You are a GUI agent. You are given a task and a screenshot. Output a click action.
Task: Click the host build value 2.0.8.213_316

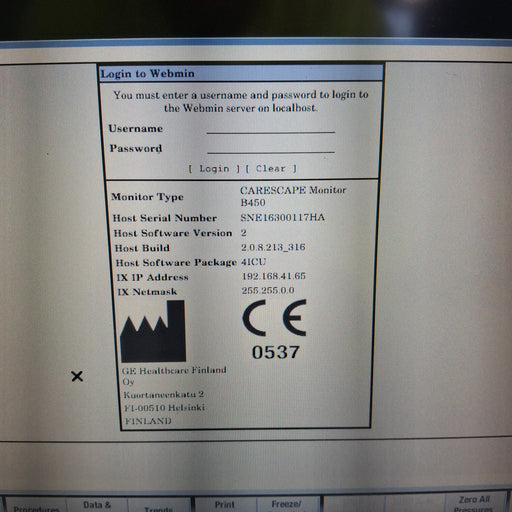pyautogui.click(x=273, y=247)
